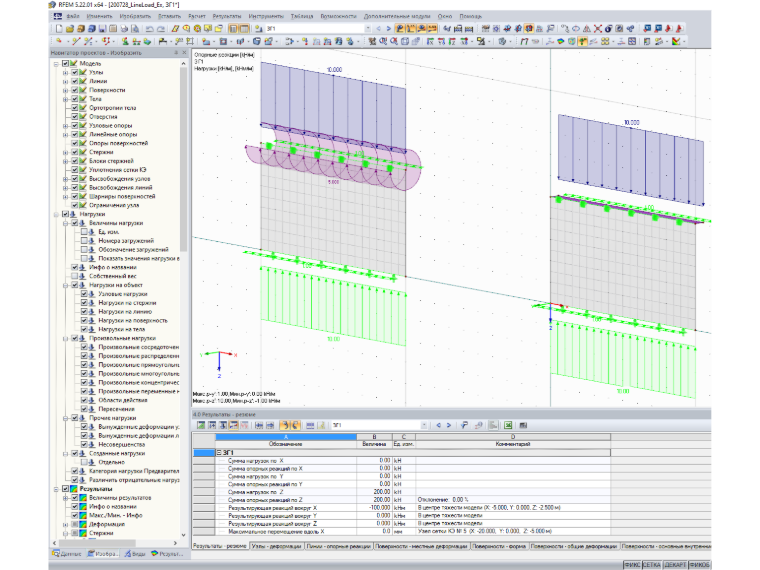Click the Redo arrow icon

coord(160,29)
